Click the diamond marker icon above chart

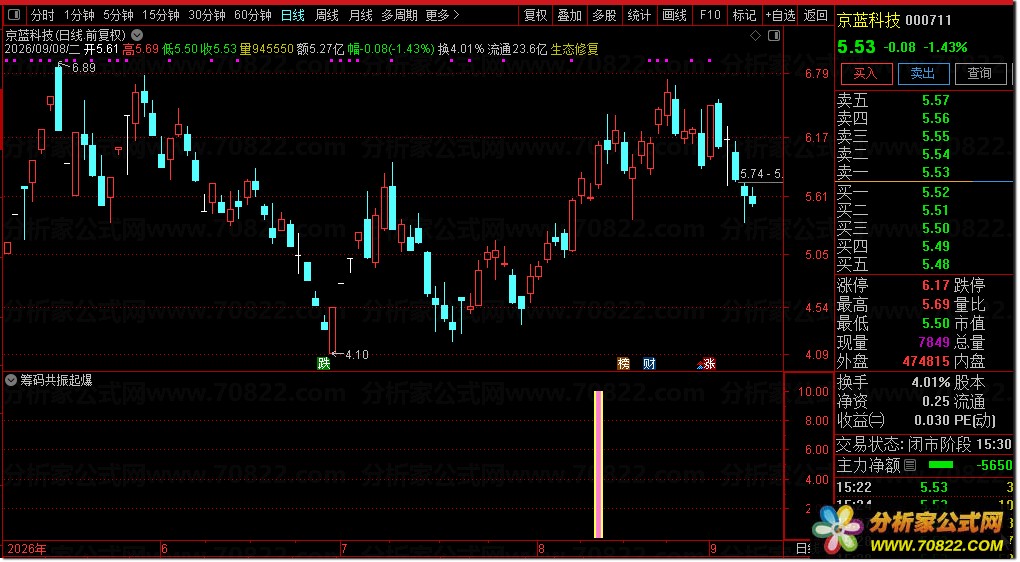(x=755, y=36)
